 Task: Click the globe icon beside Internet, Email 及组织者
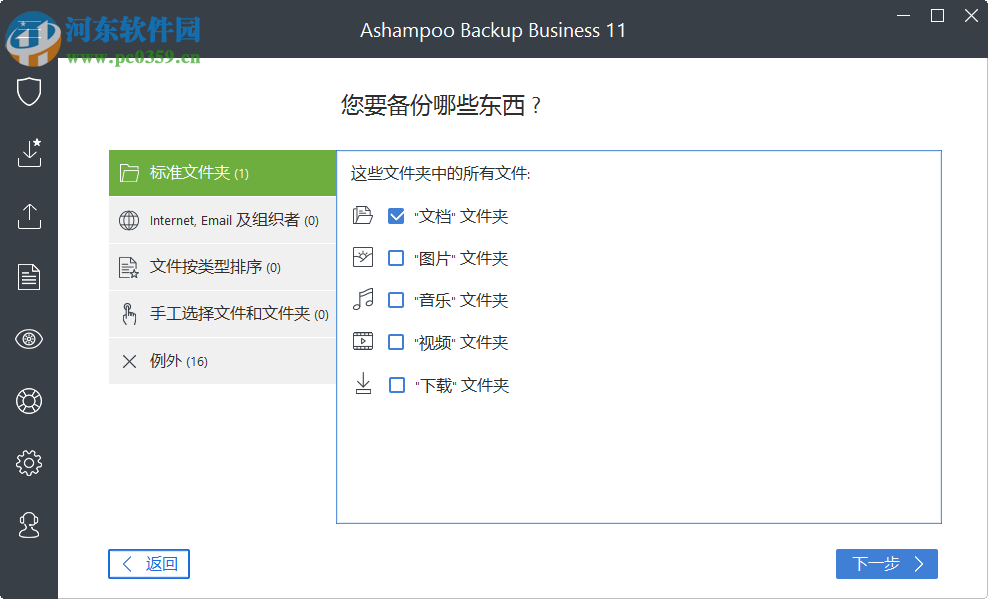point(129,220)
